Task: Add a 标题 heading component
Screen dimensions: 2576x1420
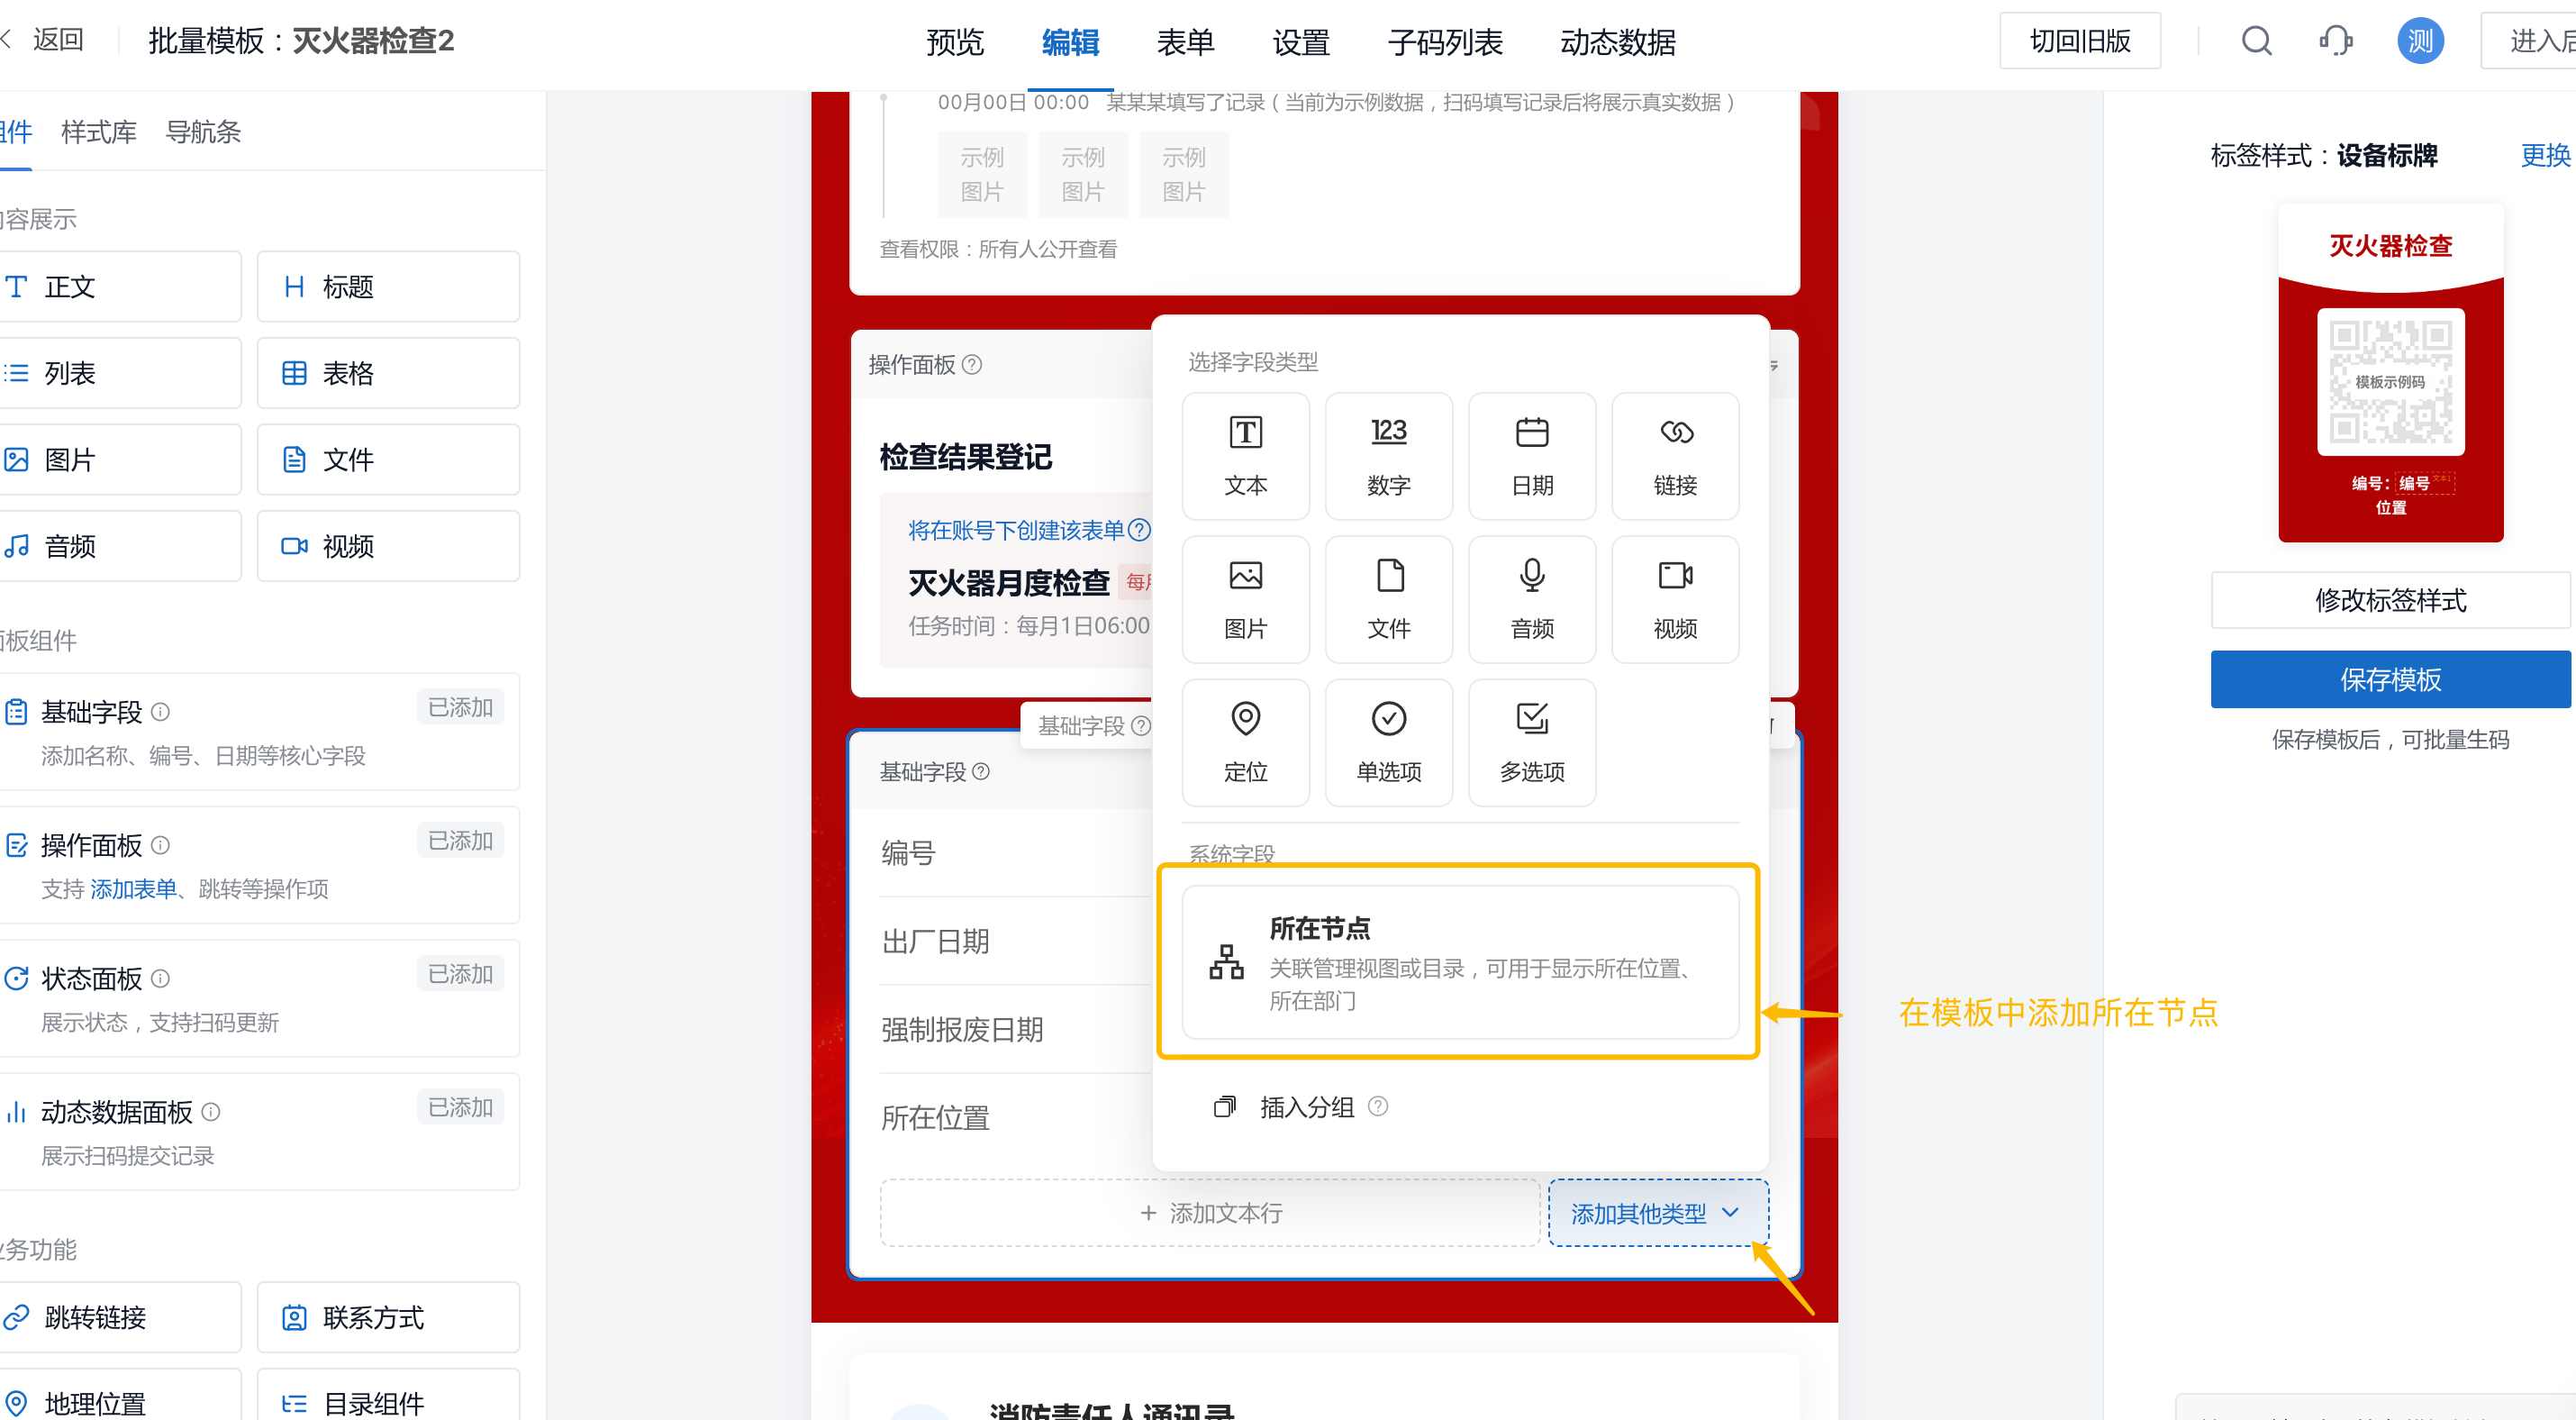Action: point(388,287)
